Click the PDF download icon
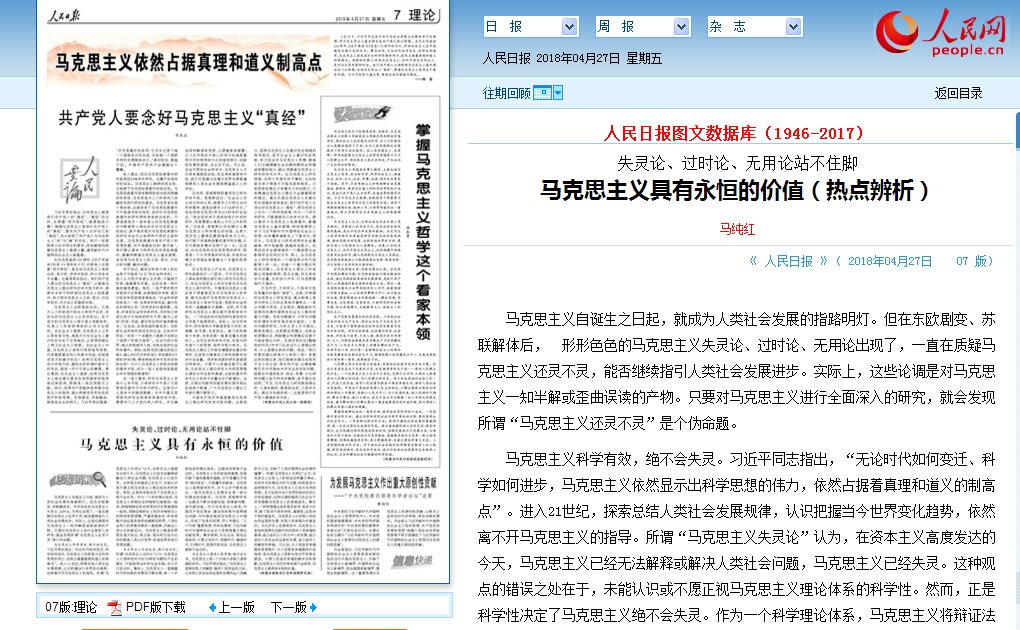1020x630 pixels. tap(115, 607)
